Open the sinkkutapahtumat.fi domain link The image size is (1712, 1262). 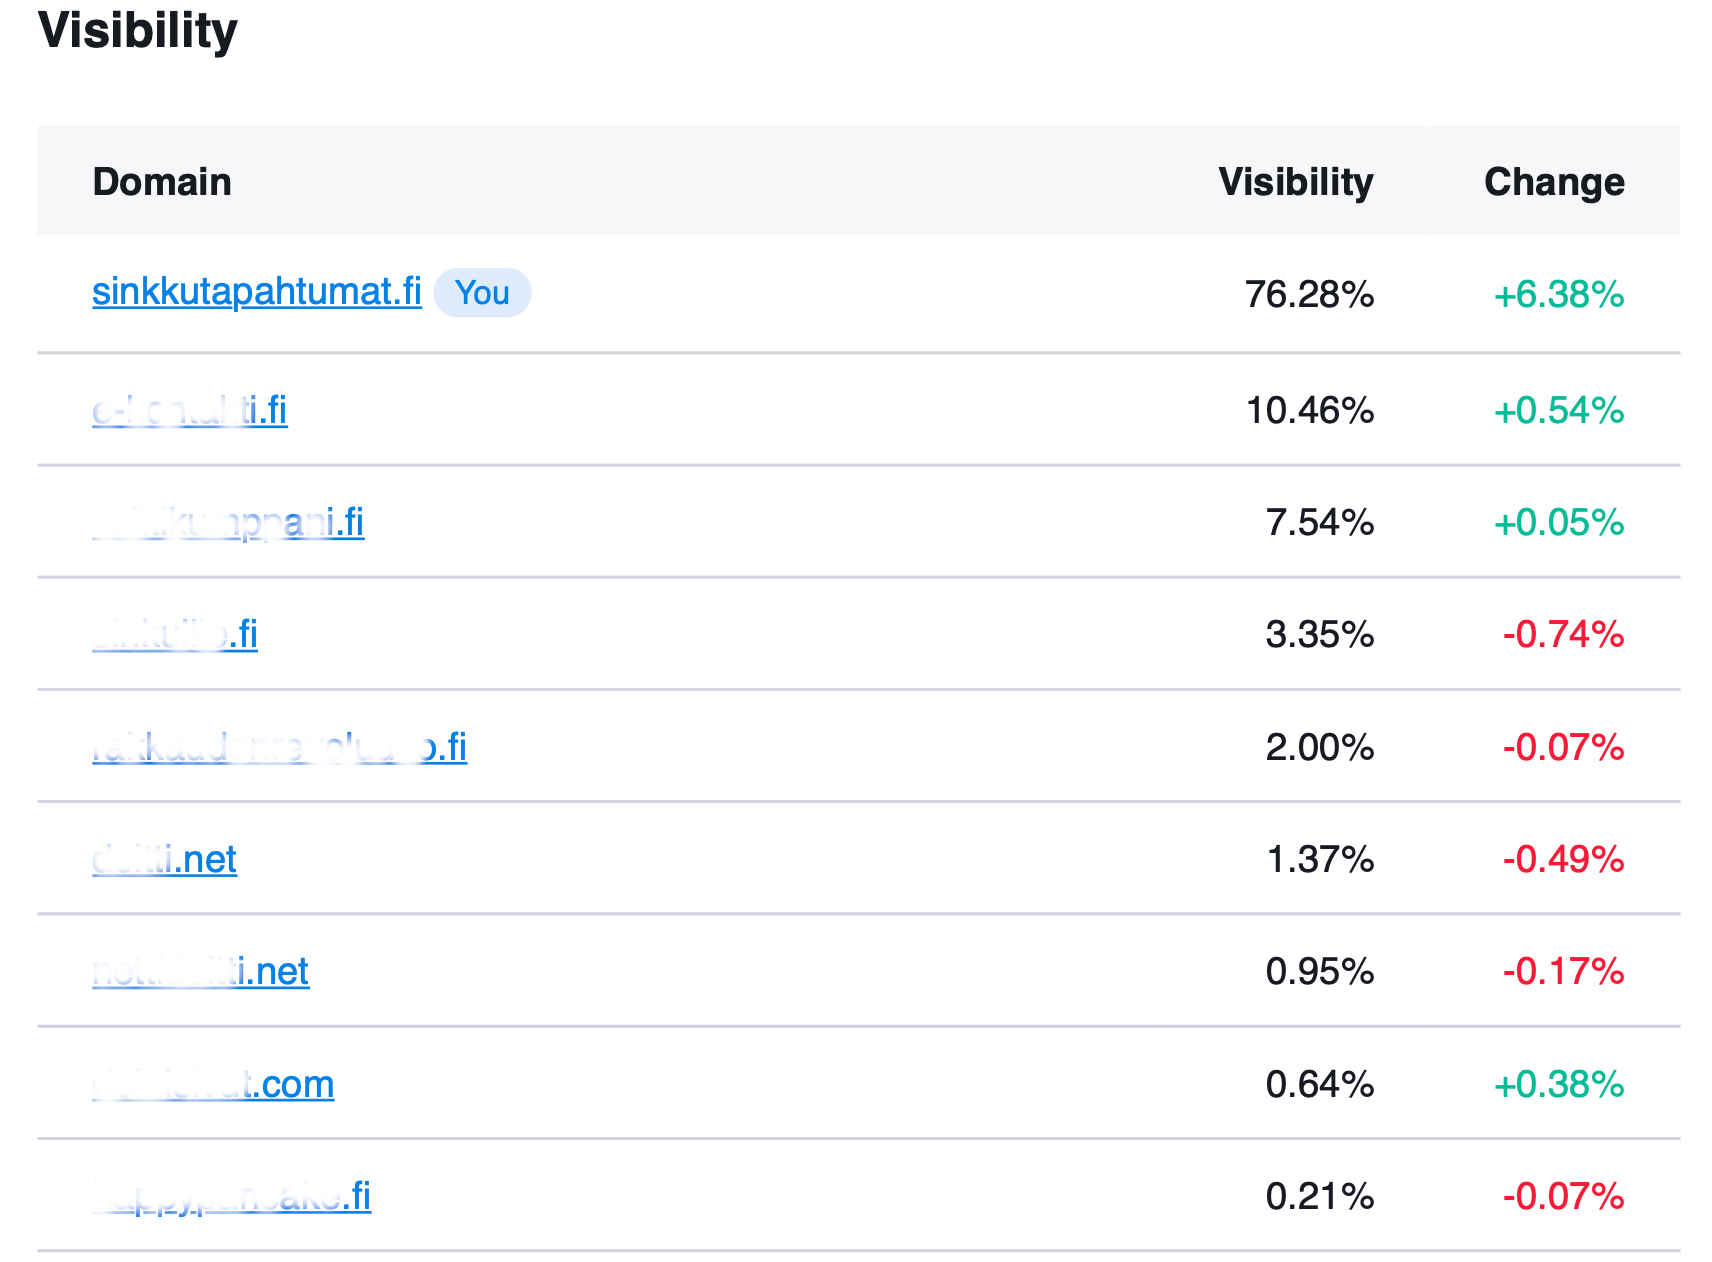[x=256, y=292]
